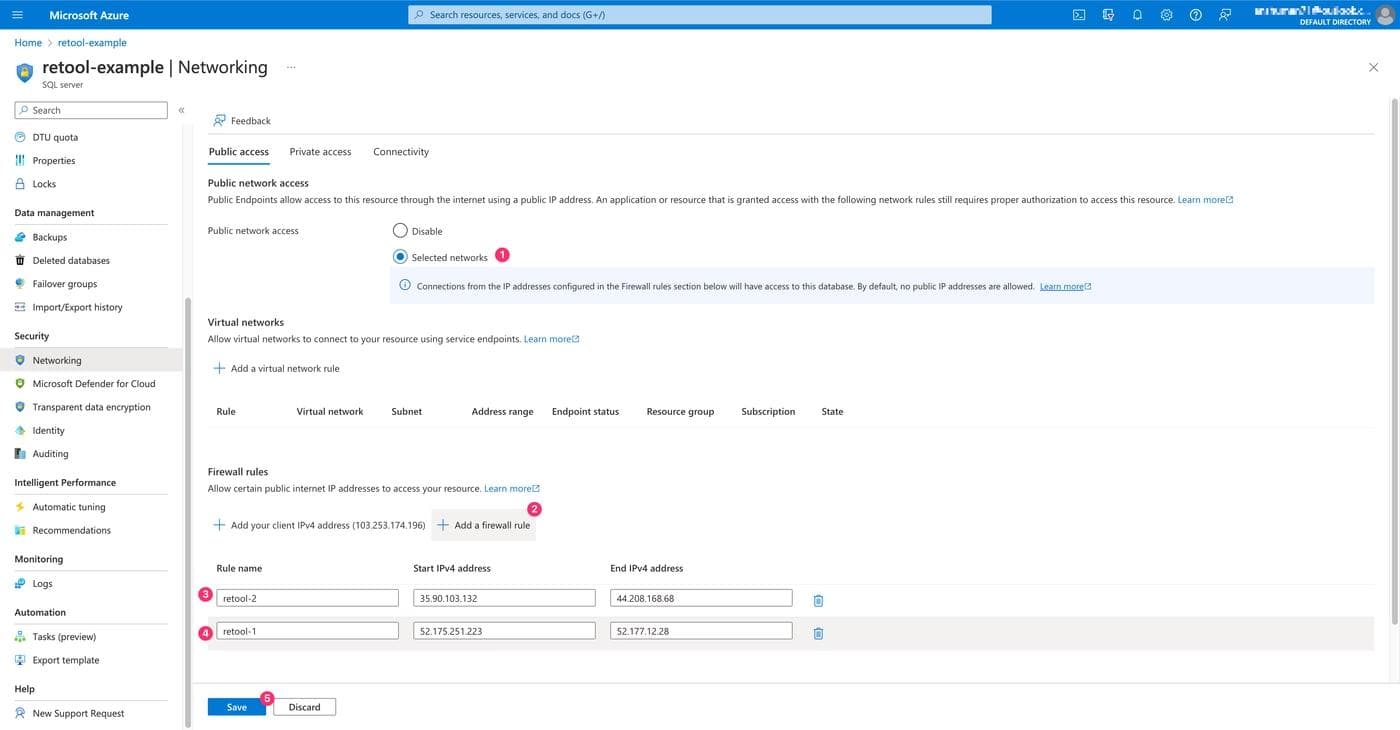Select the Selected networks radio option
This screenshot has height=730, width=1400.
point(400,257)
